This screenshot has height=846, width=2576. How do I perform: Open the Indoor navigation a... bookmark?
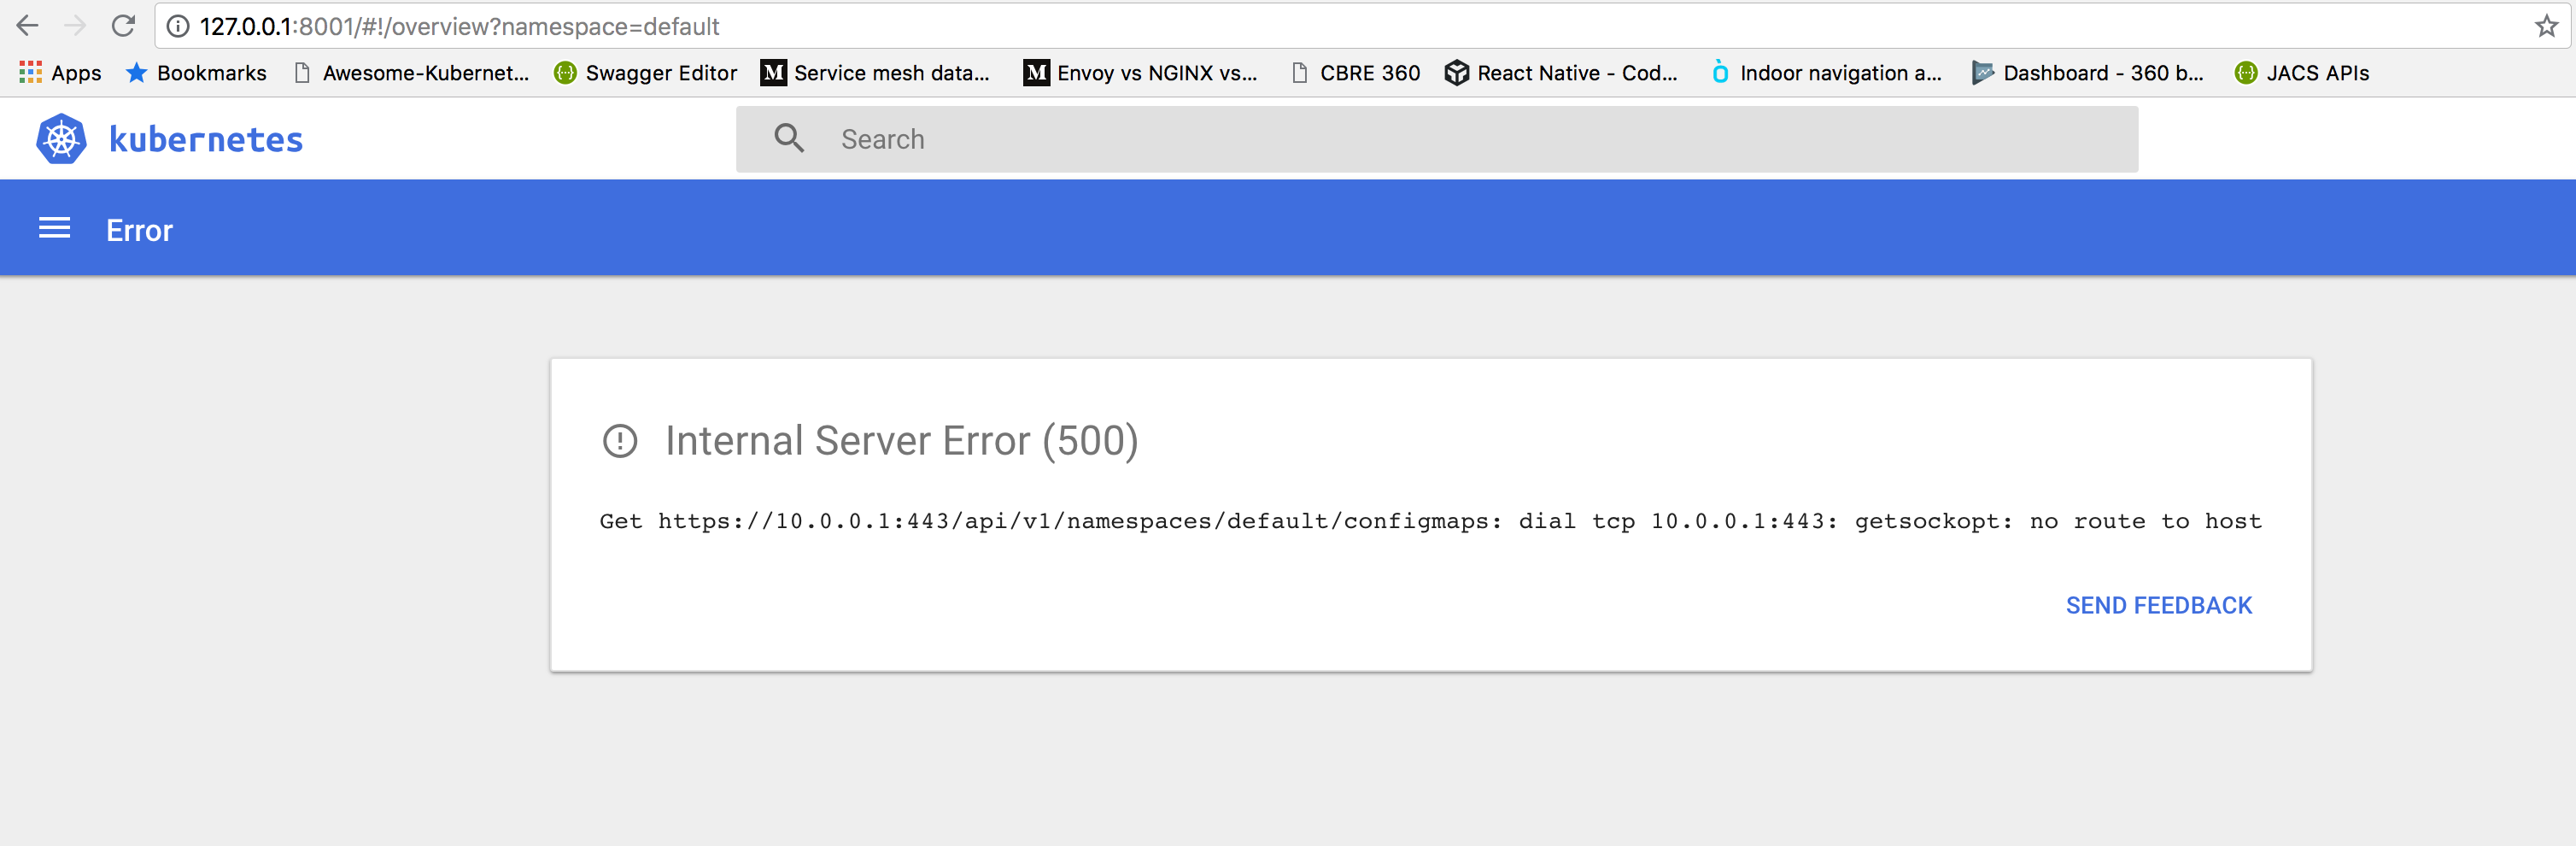1826,73
